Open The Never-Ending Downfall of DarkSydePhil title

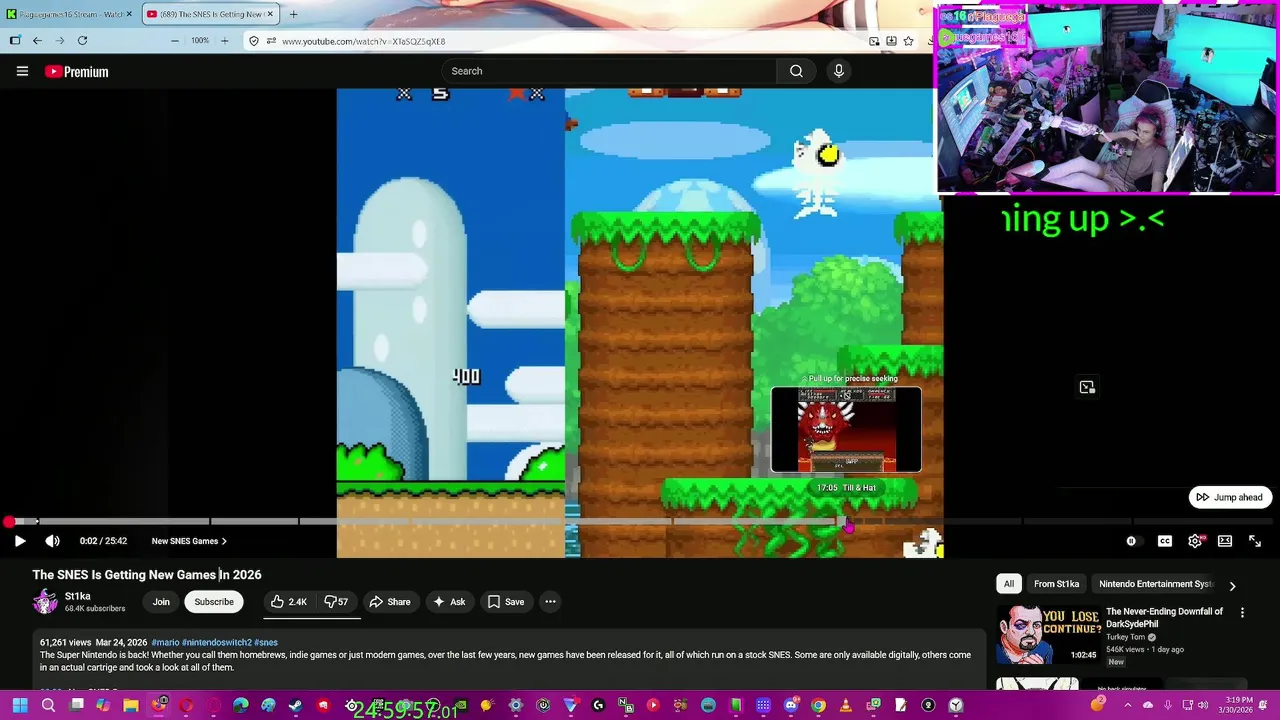1164,617
